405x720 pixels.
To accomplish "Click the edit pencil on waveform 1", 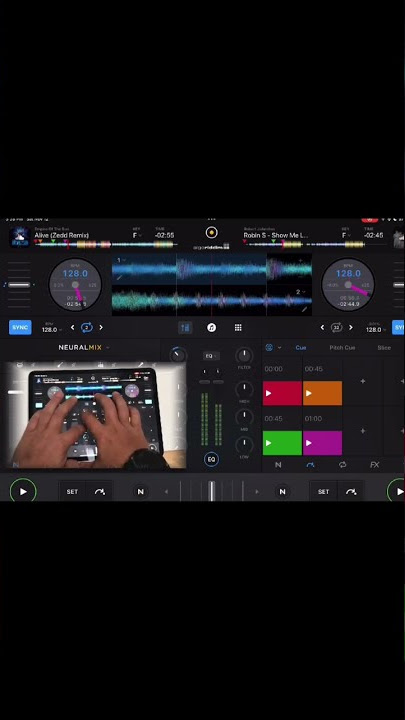I will 119,277.
